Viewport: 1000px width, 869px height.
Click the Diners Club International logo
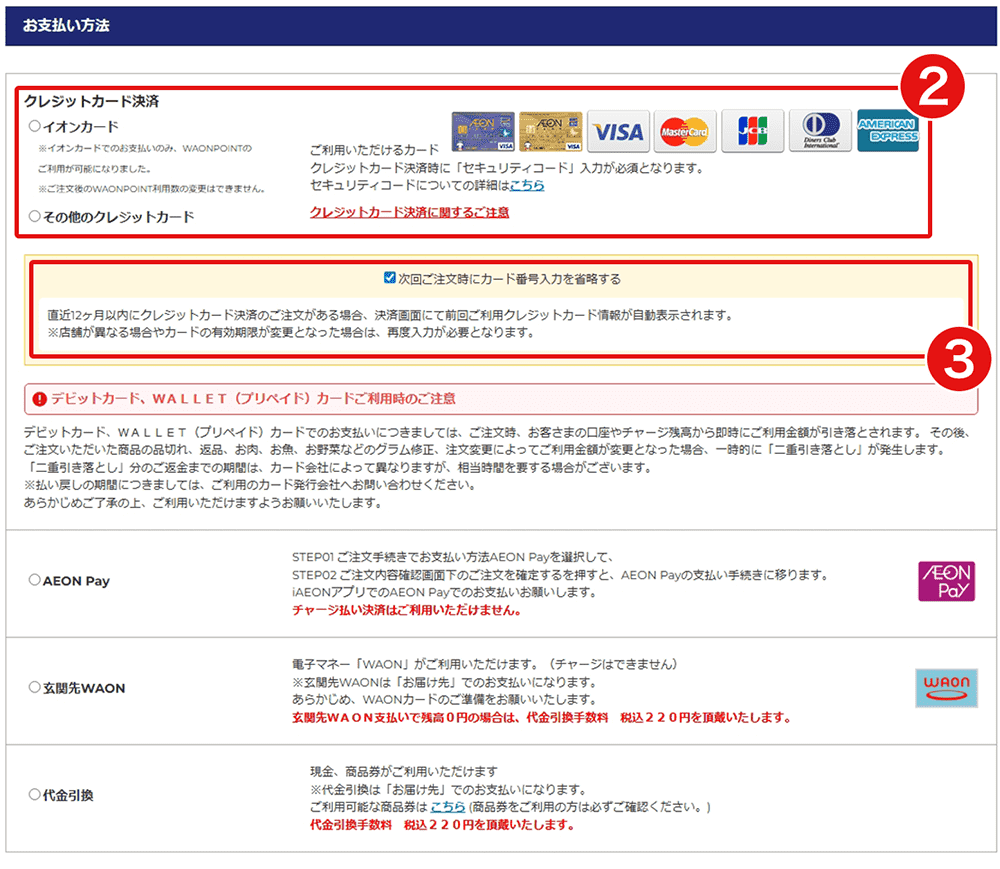820,131
